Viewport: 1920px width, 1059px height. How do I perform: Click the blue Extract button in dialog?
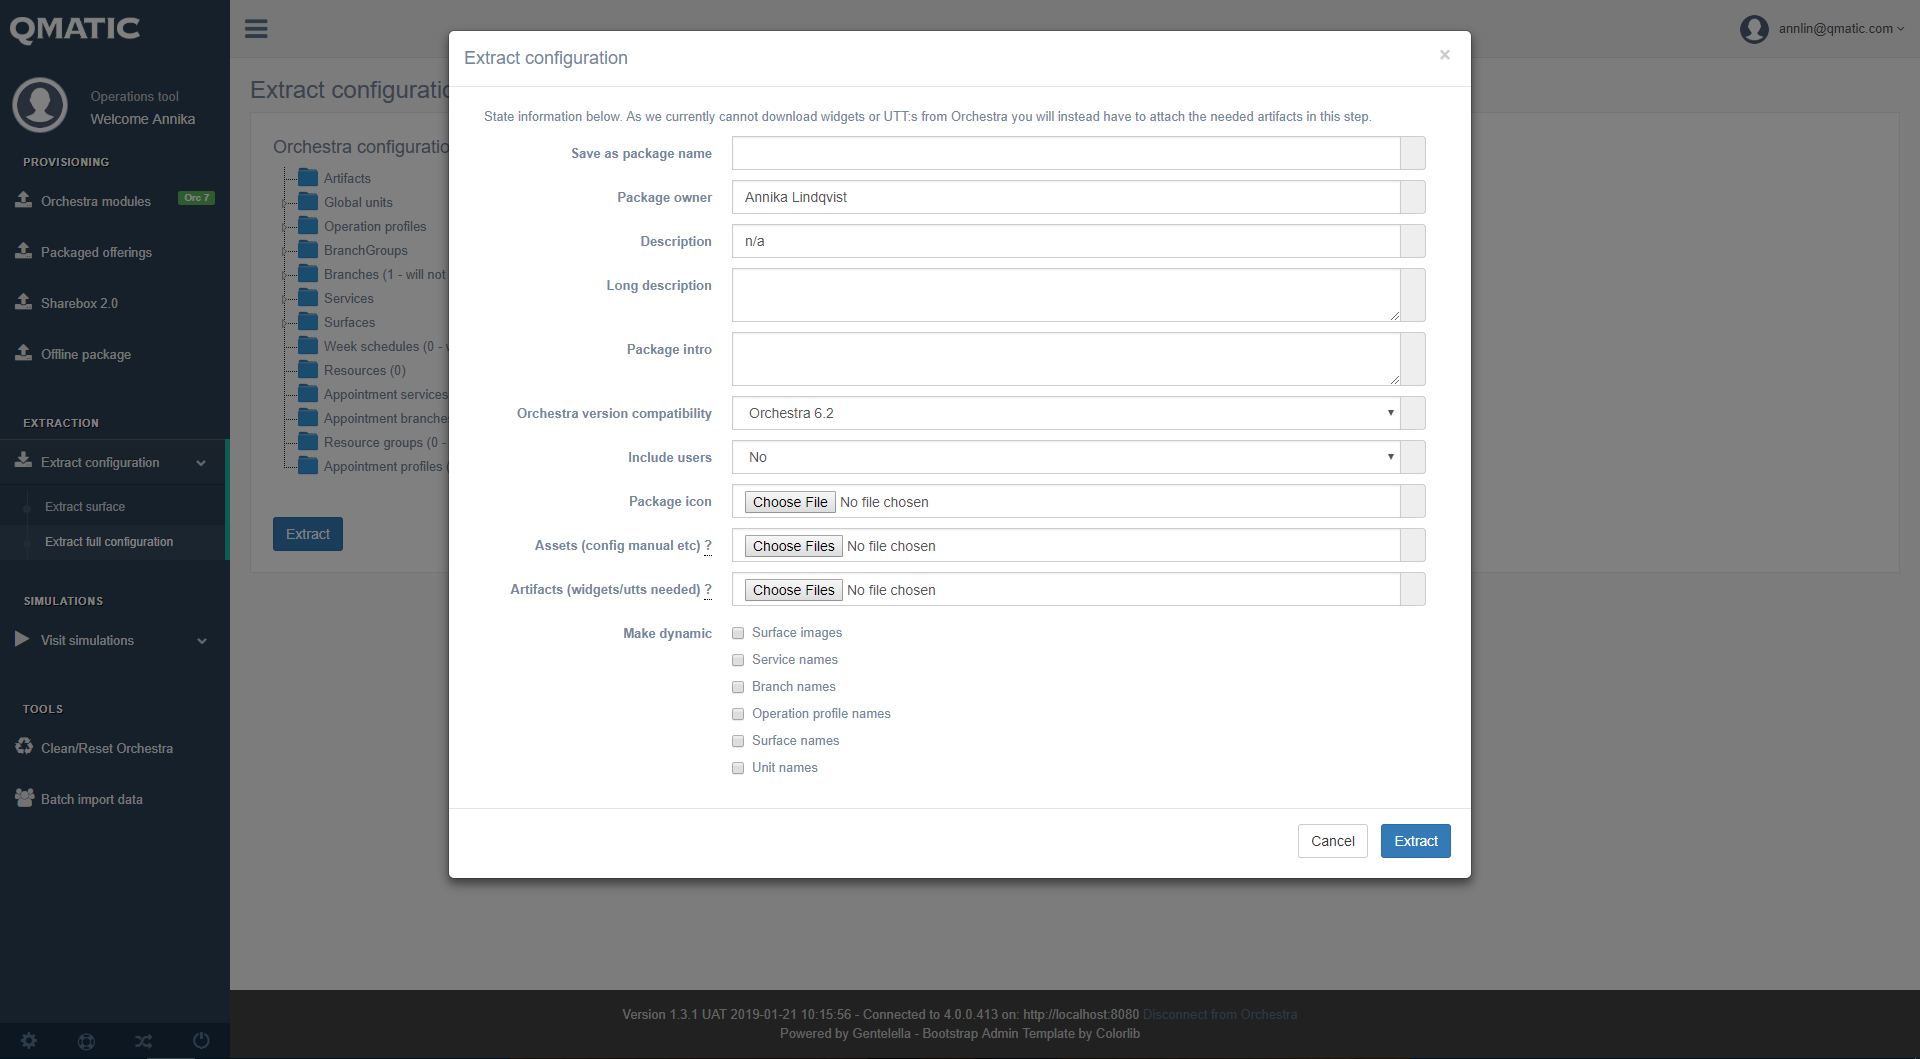tap(1416, 841)
